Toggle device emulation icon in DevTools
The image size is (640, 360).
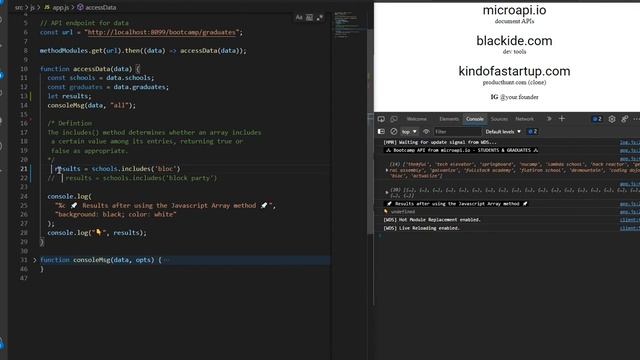[x=394, y=119]
